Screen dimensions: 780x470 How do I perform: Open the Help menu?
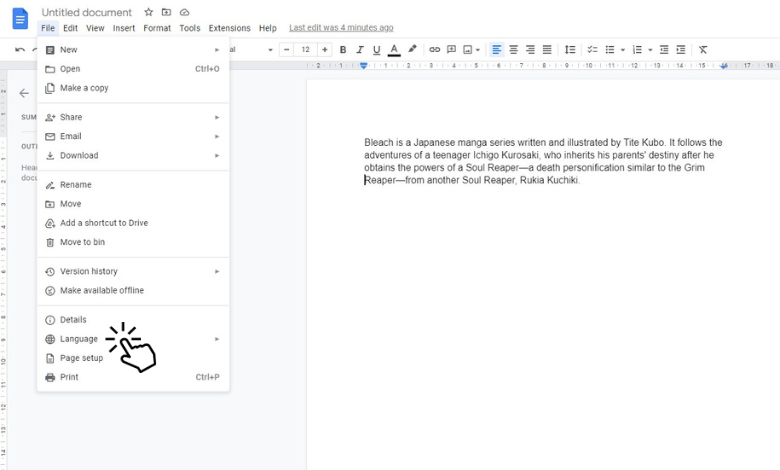(x=267, y=28)
